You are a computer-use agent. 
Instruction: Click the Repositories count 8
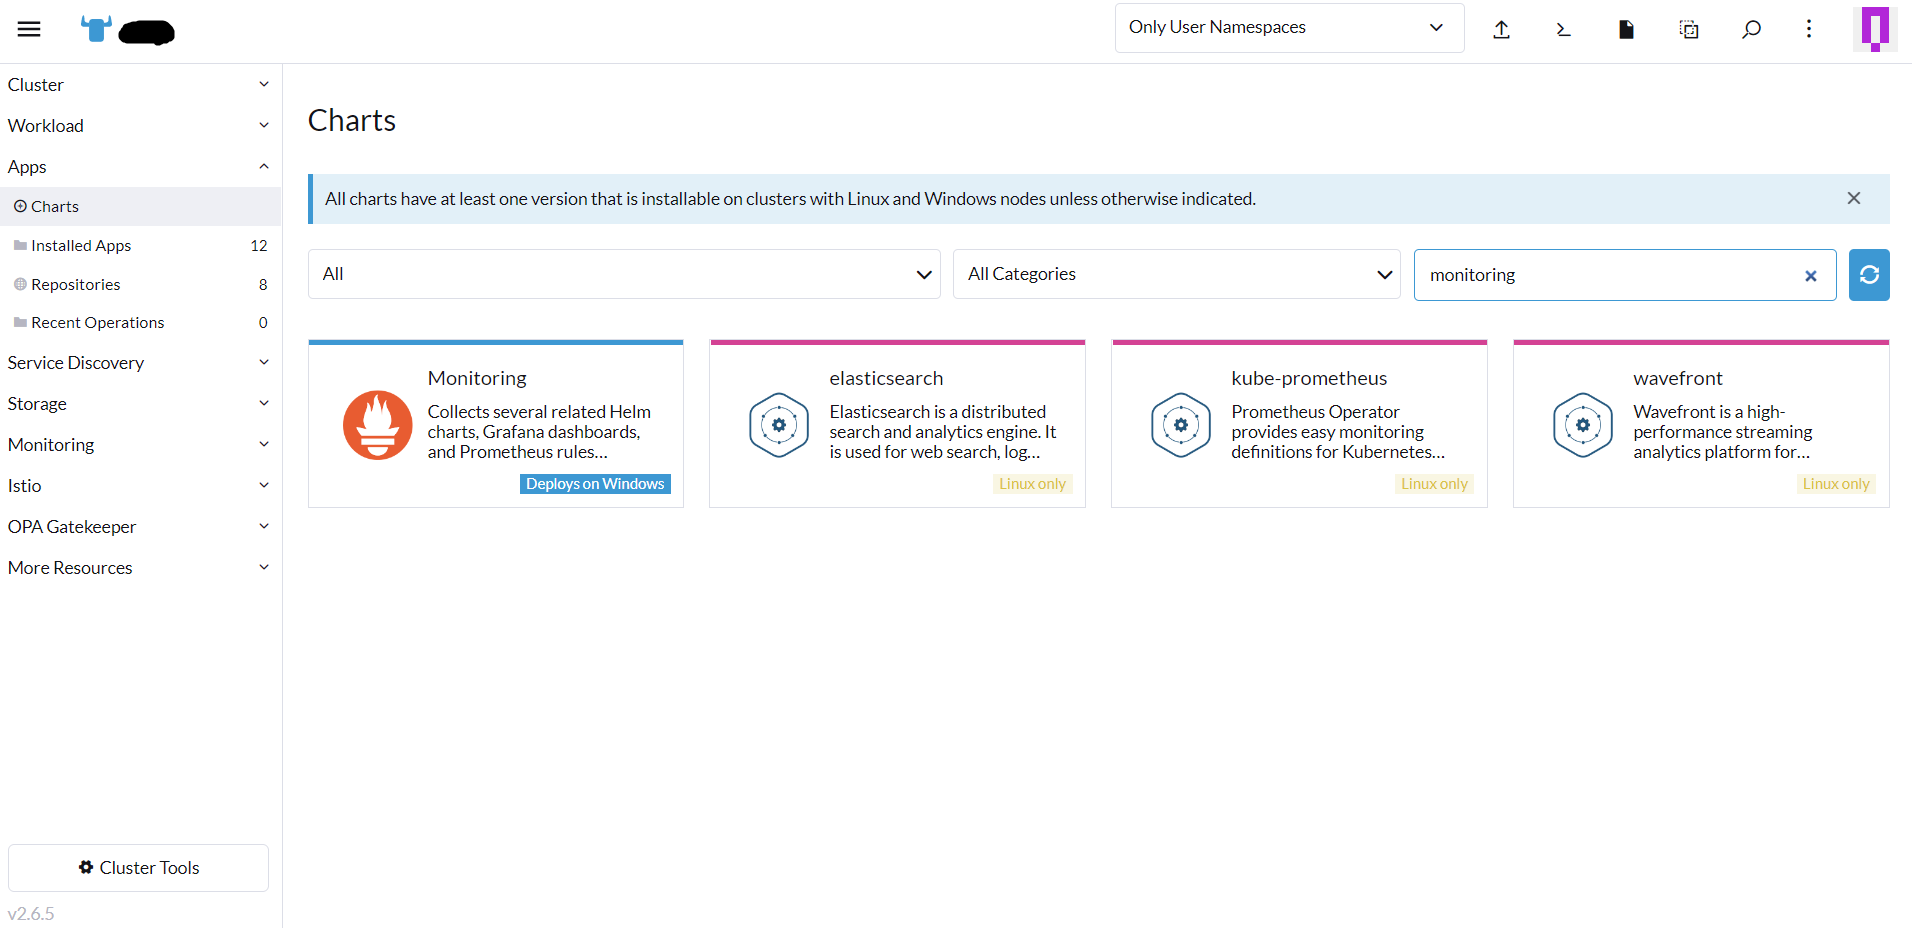pos(263,285)
